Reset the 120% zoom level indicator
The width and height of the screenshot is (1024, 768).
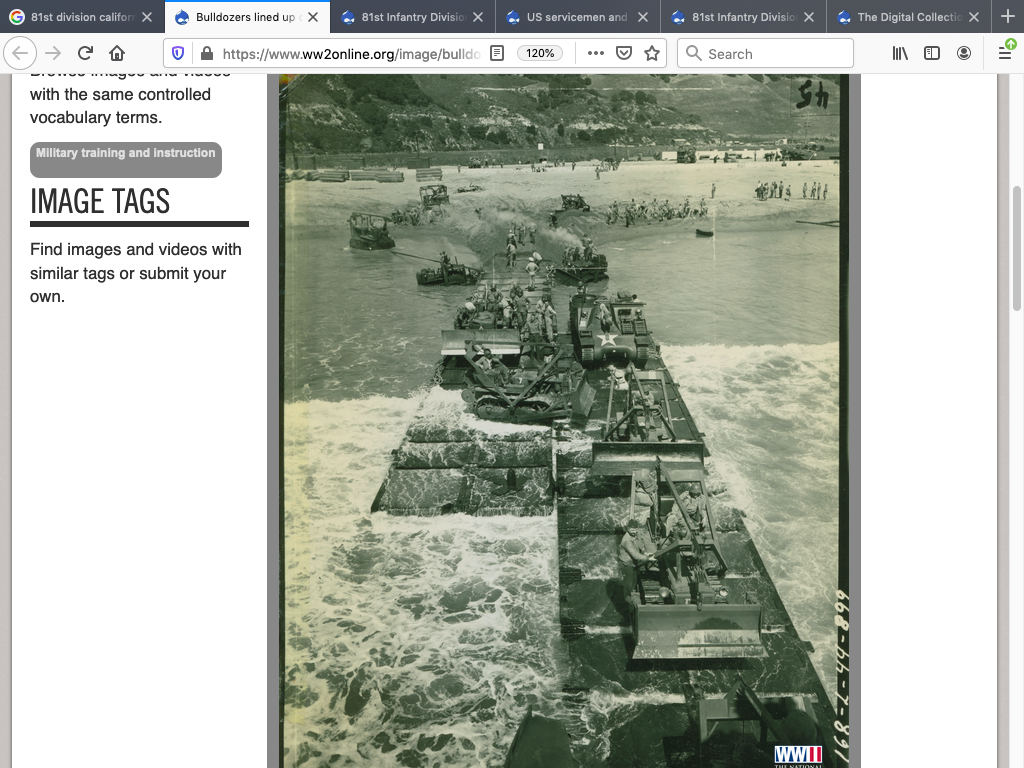point(540,54)
